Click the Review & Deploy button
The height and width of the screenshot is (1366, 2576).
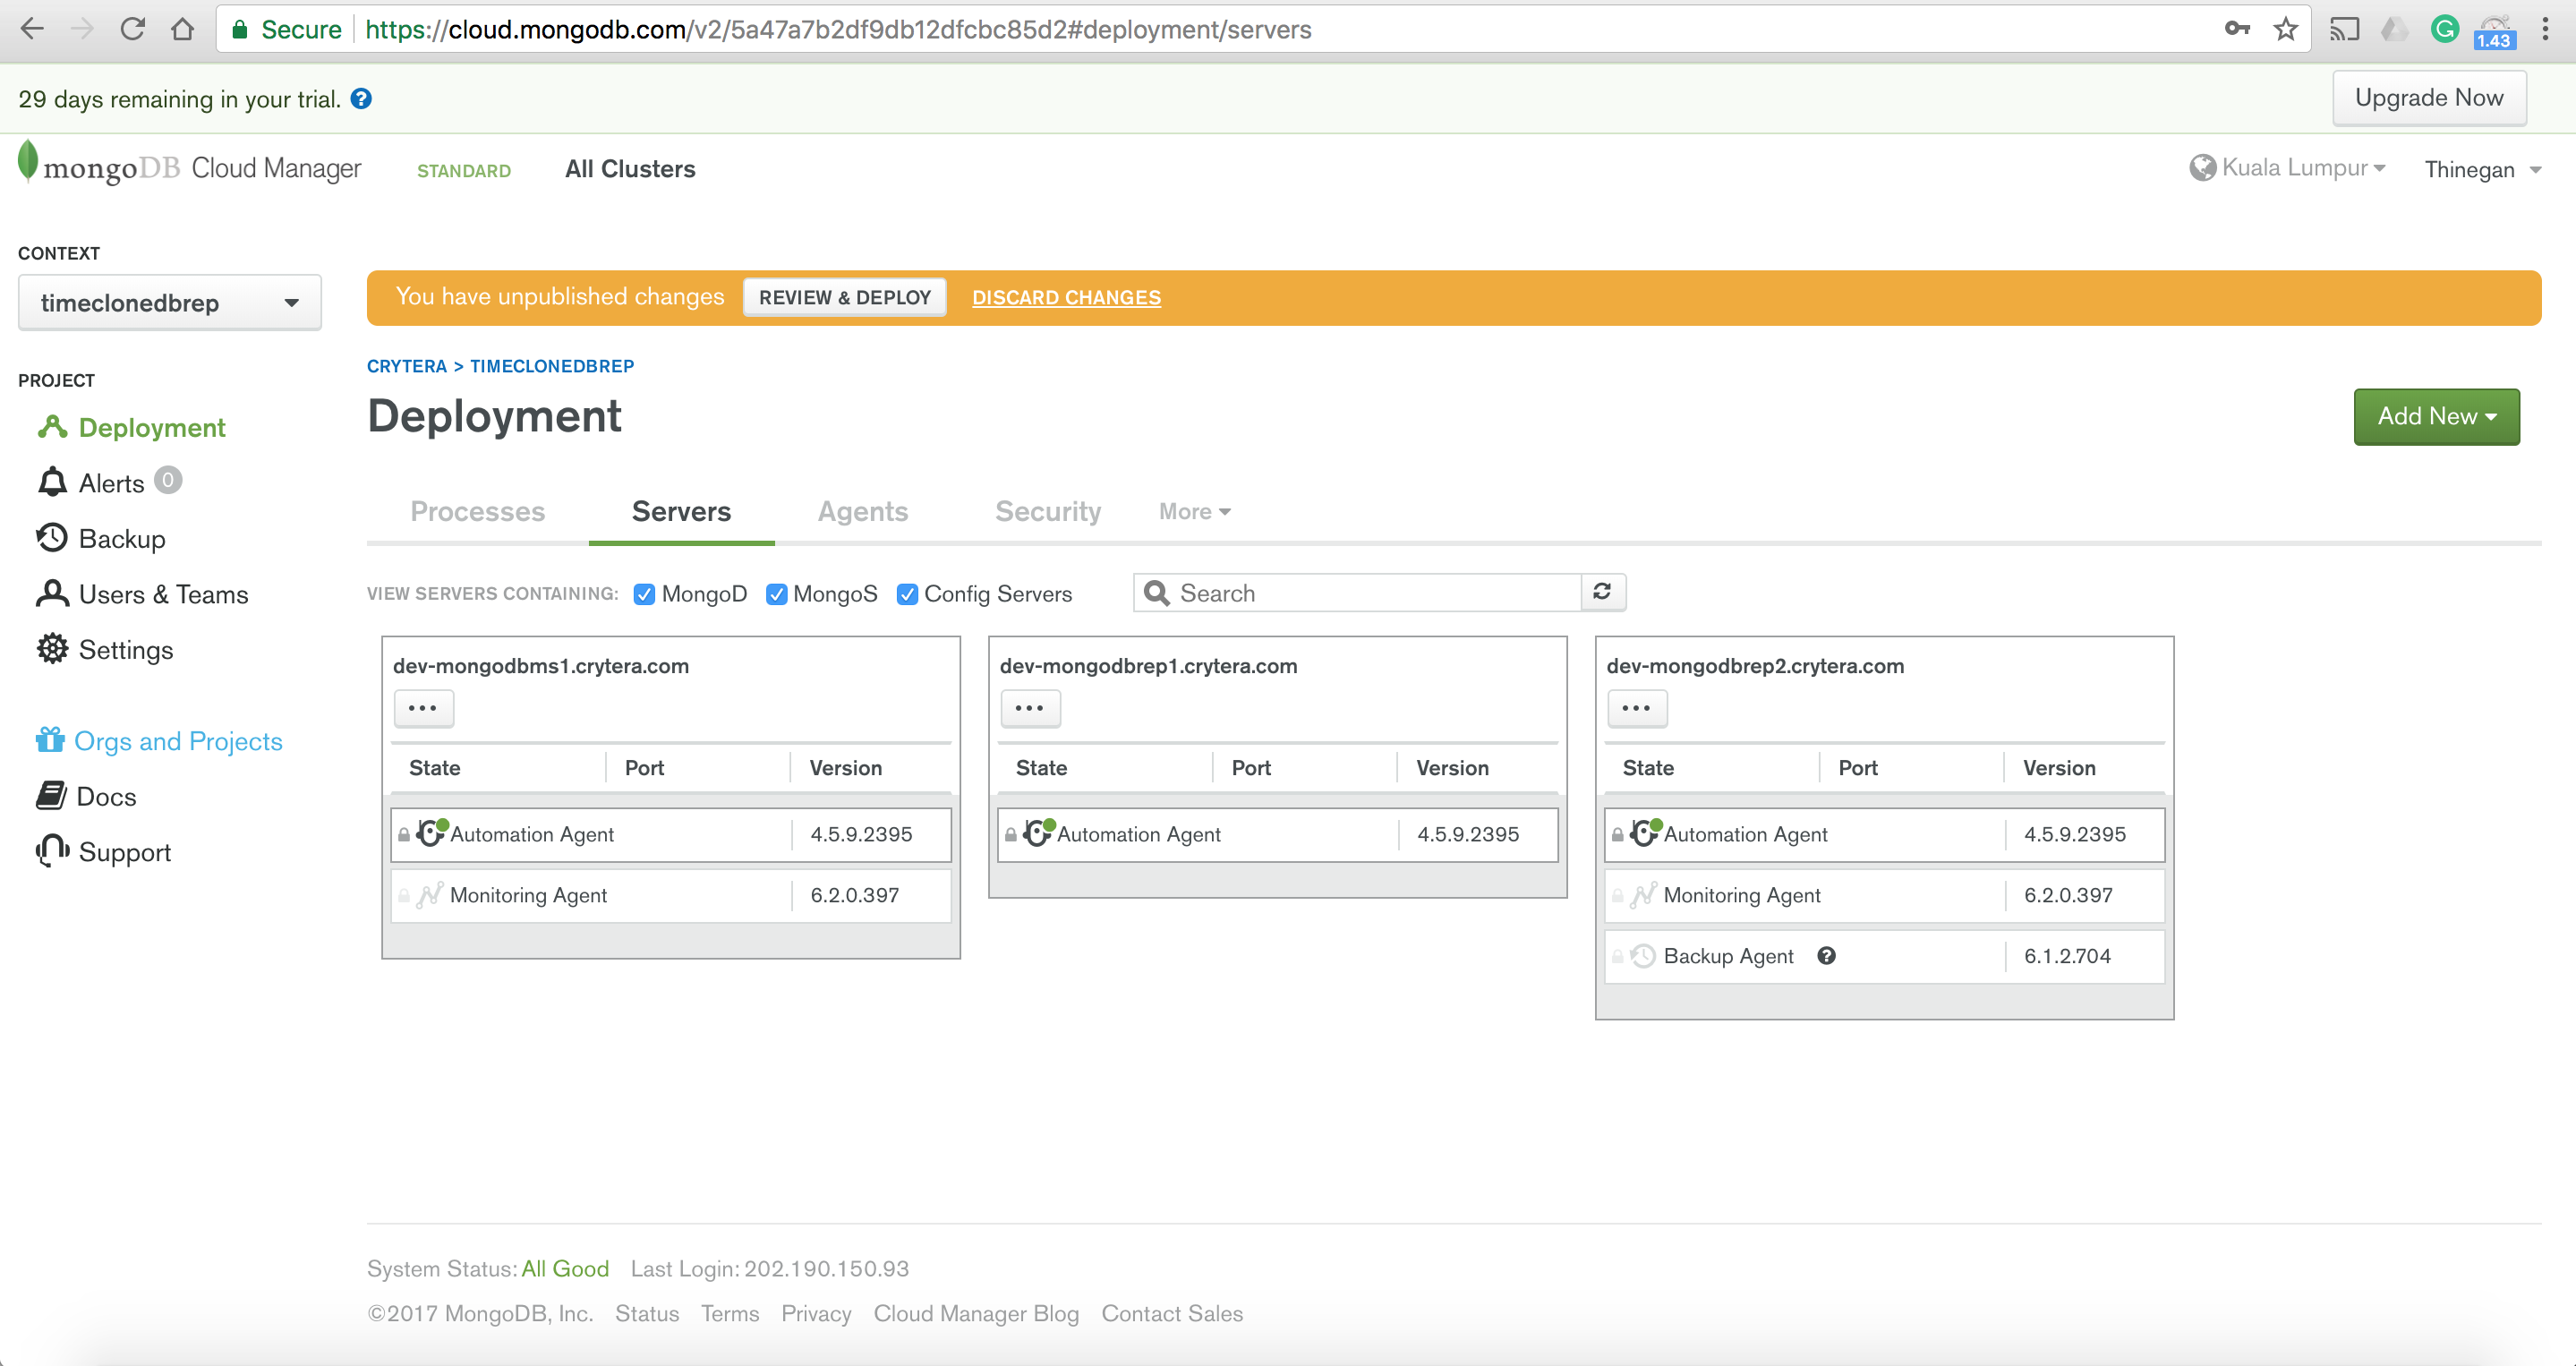coord(844,298)
